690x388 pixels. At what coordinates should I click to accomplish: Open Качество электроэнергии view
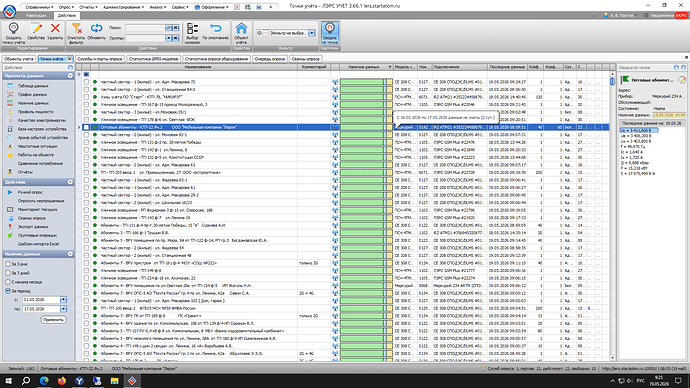point(41,120)
